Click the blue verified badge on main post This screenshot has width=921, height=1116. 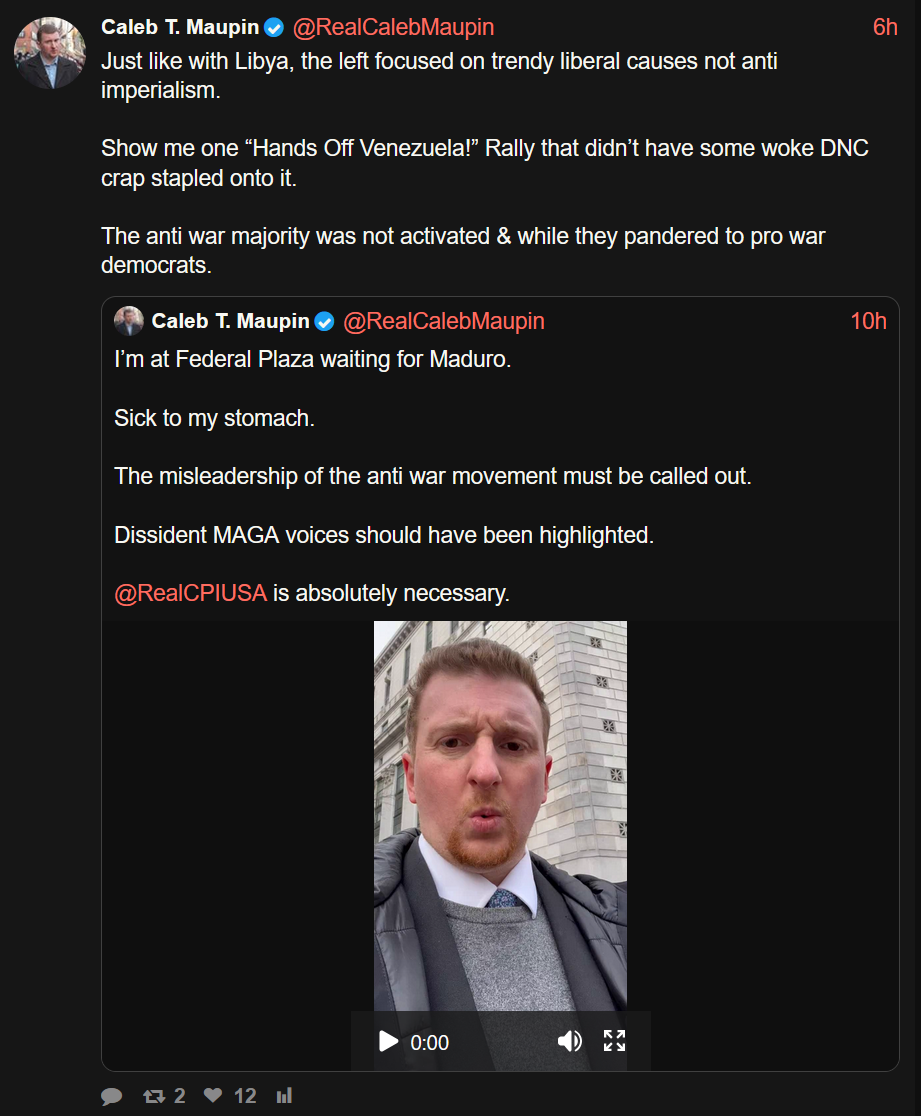coord(274,28)
